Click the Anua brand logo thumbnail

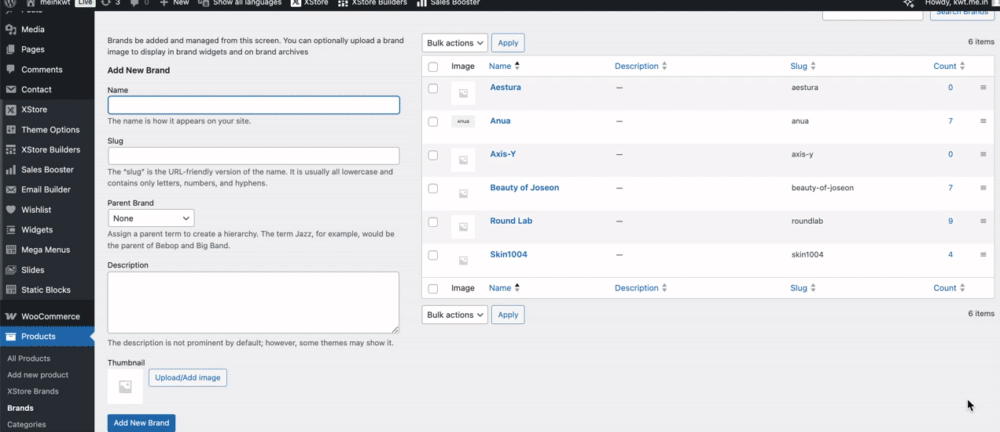click(x=463, y=121)
